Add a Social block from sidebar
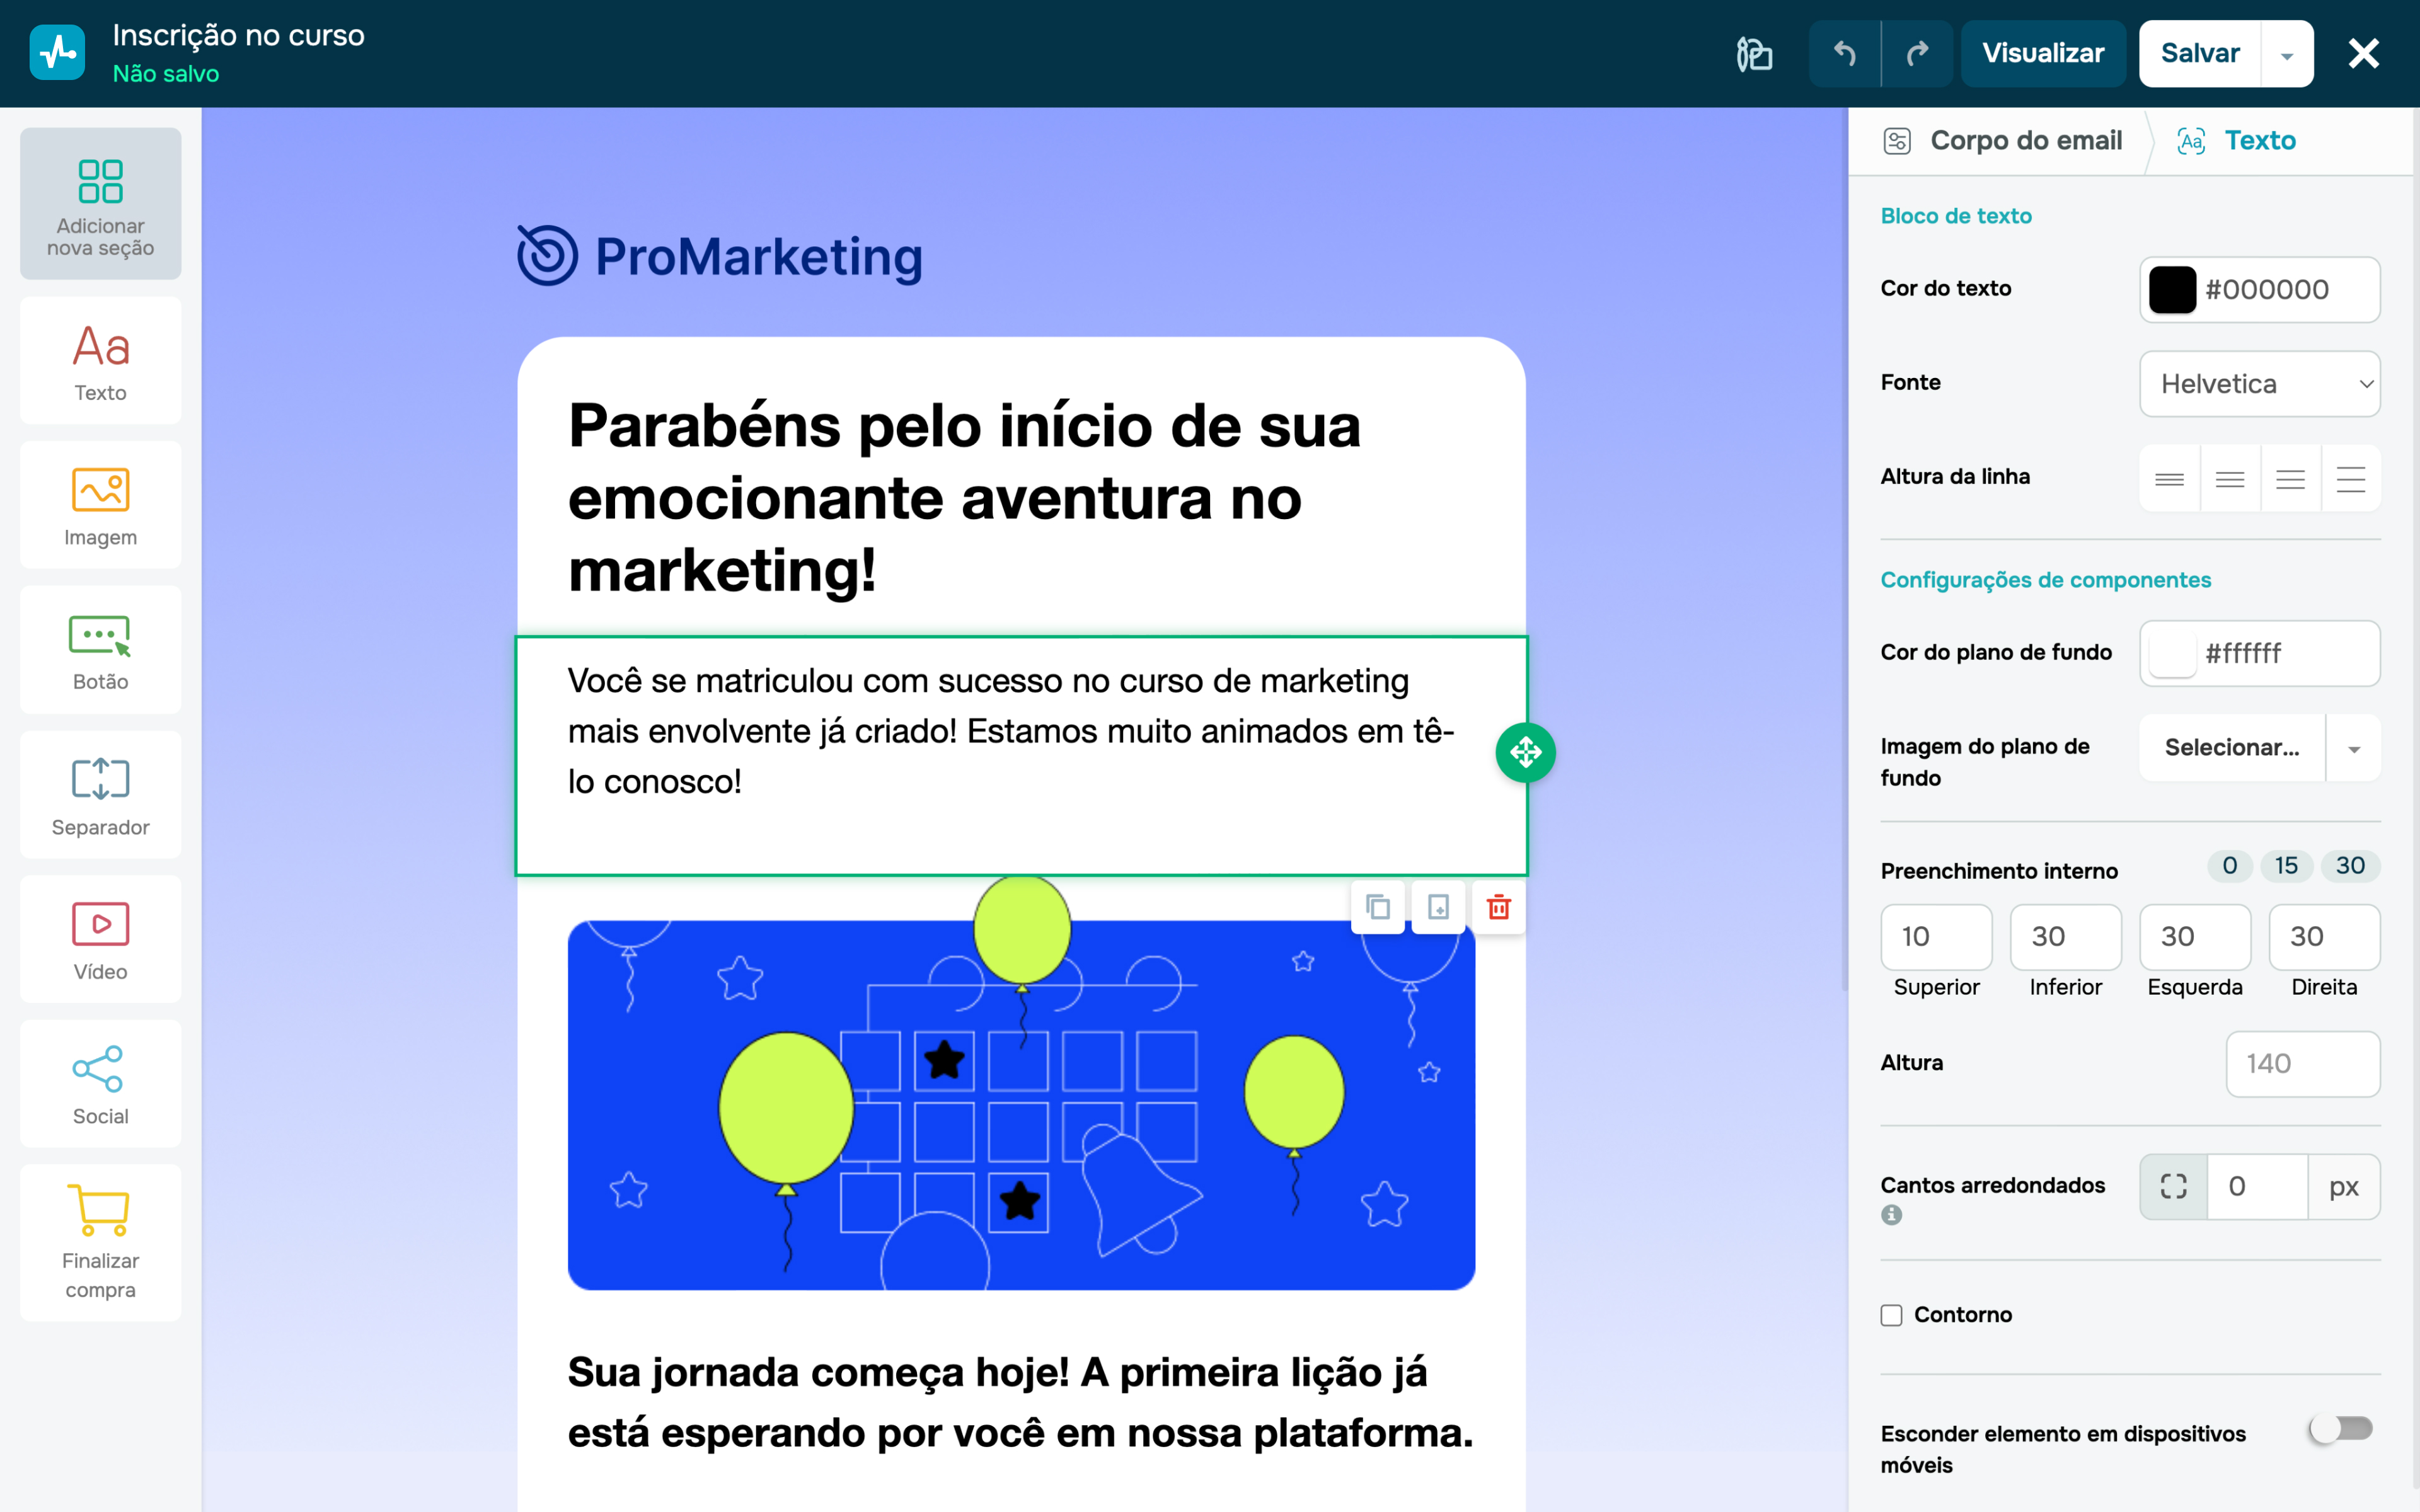The width and height of the screenshot is (2420, 1512). click(x=100, y=1084)
